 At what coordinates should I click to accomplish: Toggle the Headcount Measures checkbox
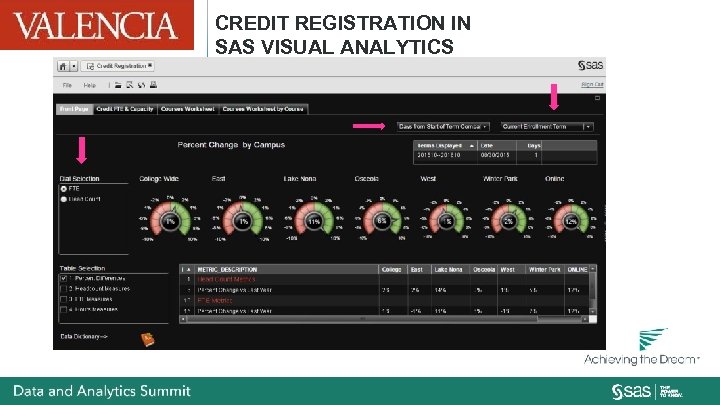coord(64,289)
